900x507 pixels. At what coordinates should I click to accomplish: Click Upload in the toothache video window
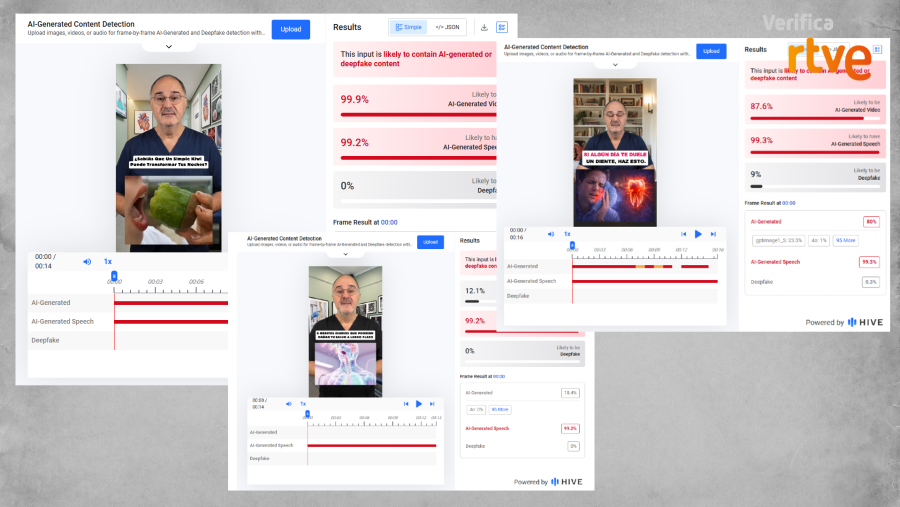click(711, 51)
